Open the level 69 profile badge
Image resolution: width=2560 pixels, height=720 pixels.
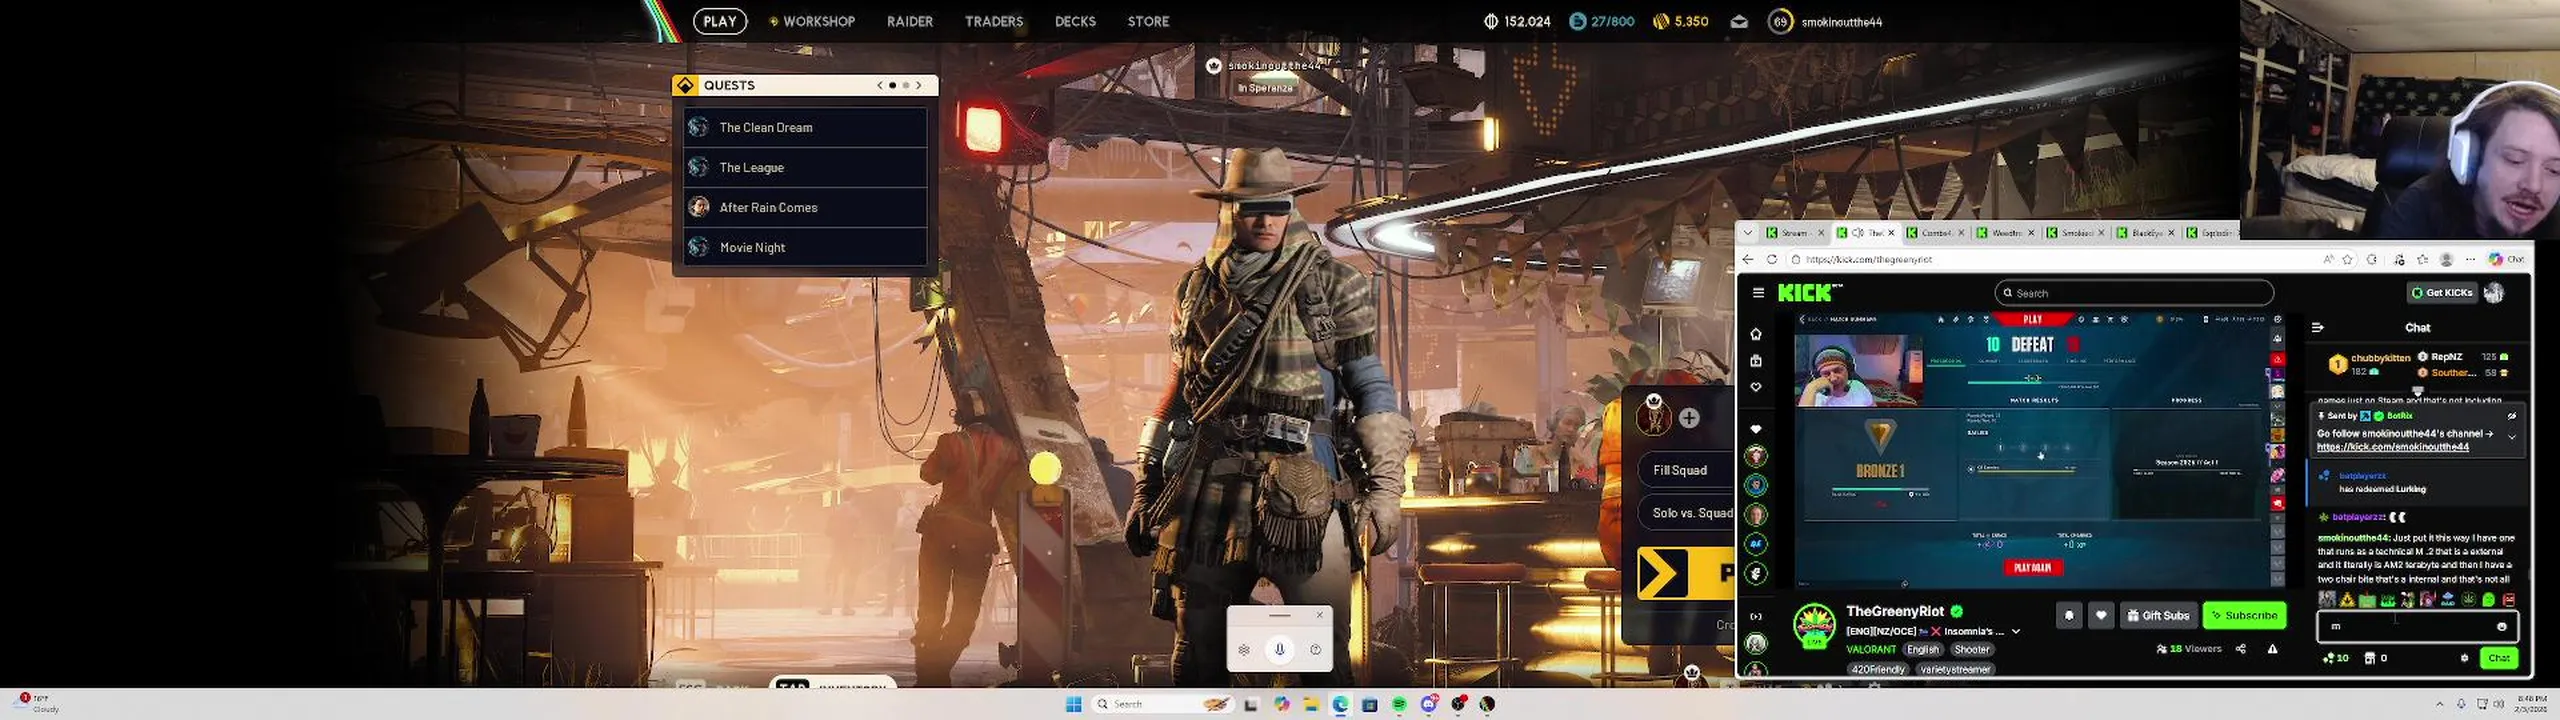(x=1780, y=21)
